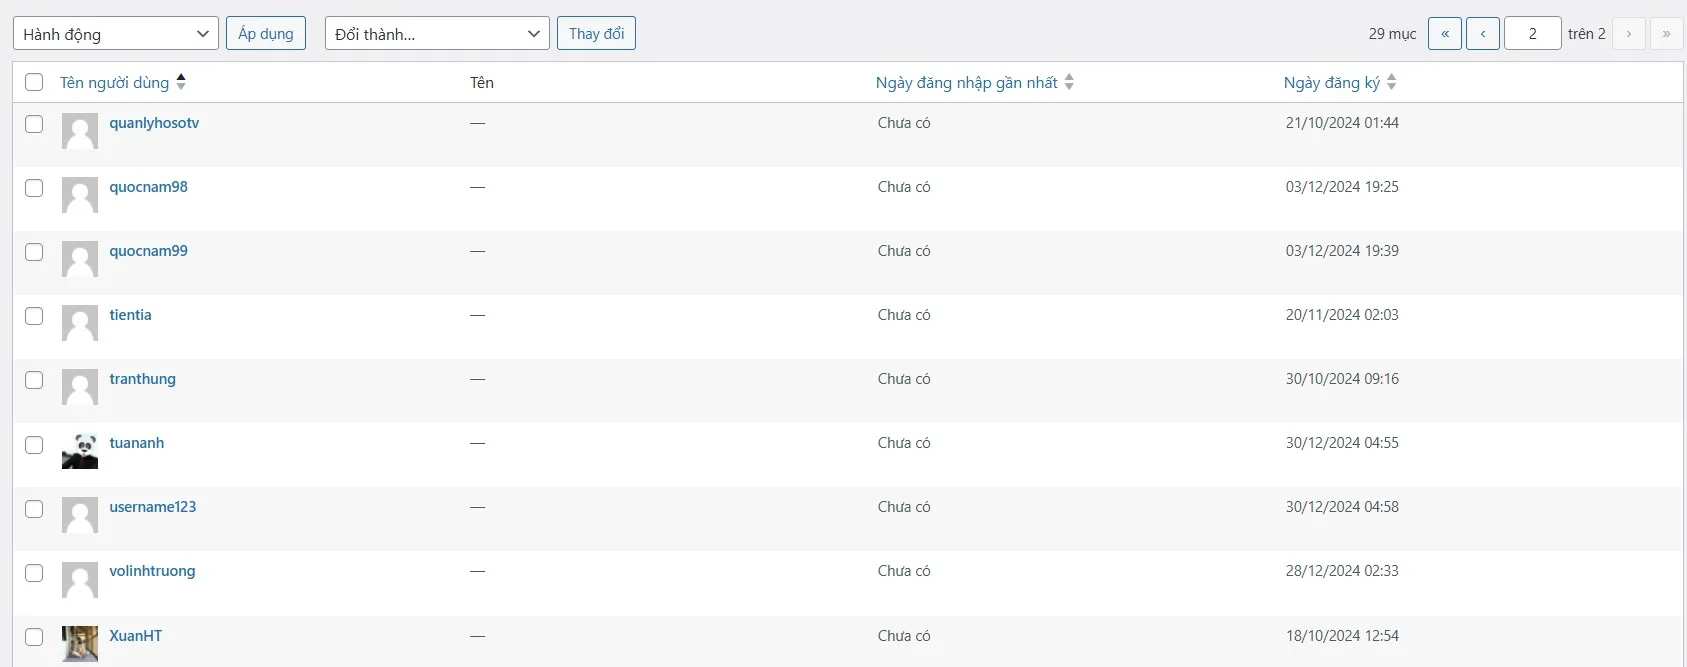Select the checkbox for tranthung
The height and width of the screenshot is (667, 1687).
coord(34,380)
